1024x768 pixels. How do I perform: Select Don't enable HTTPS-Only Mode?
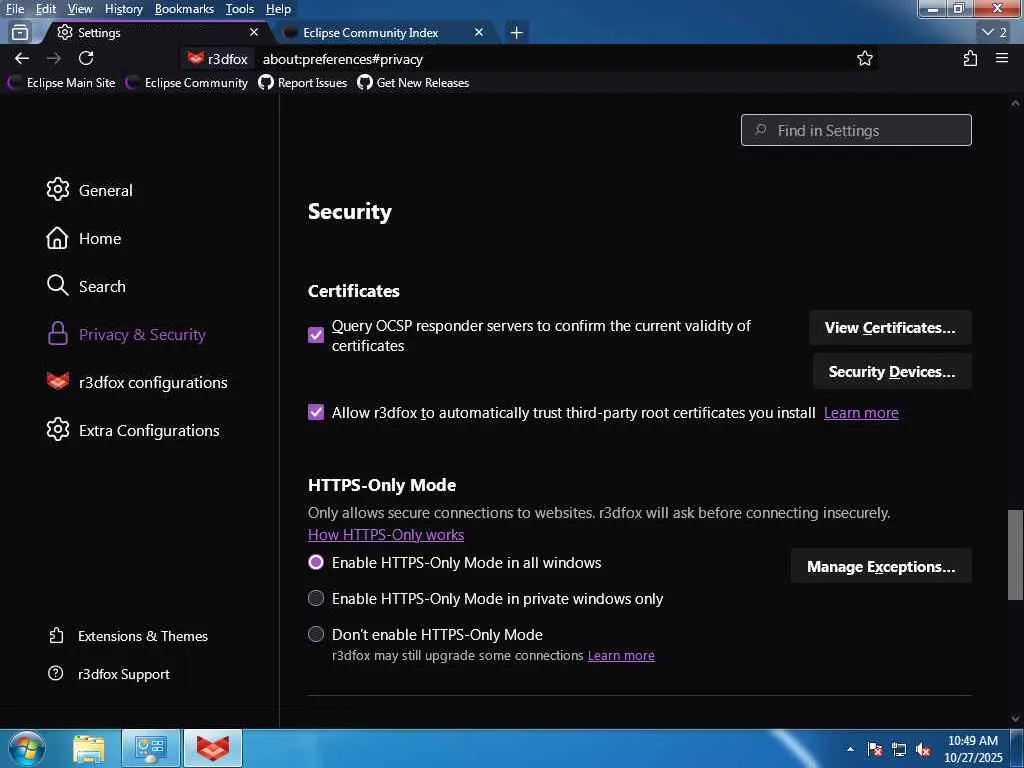coord(316,634)
